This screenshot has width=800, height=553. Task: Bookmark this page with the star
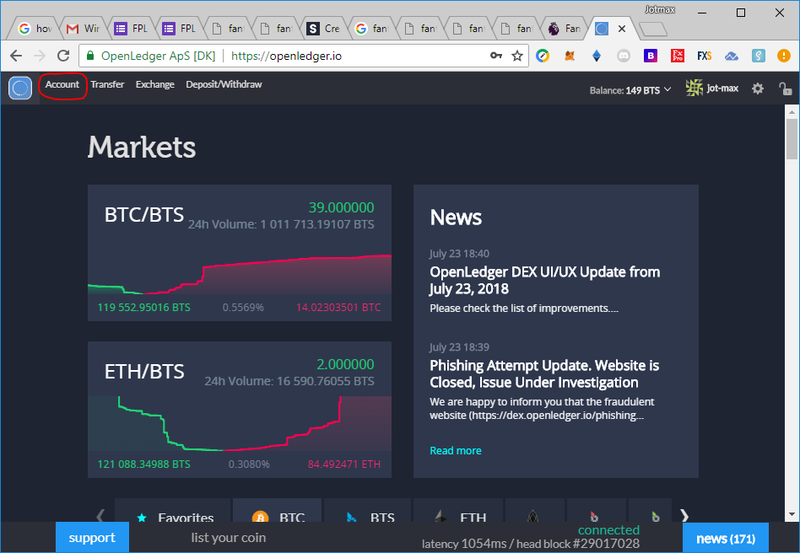tap(517, 56)
